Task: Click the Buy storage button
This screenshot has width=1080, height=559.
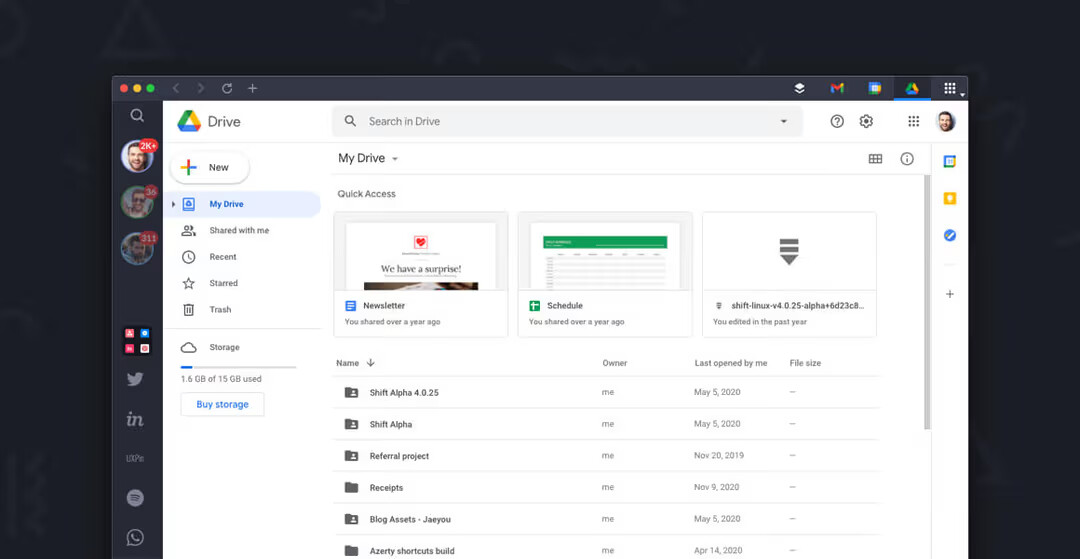Action: (222, 404)
